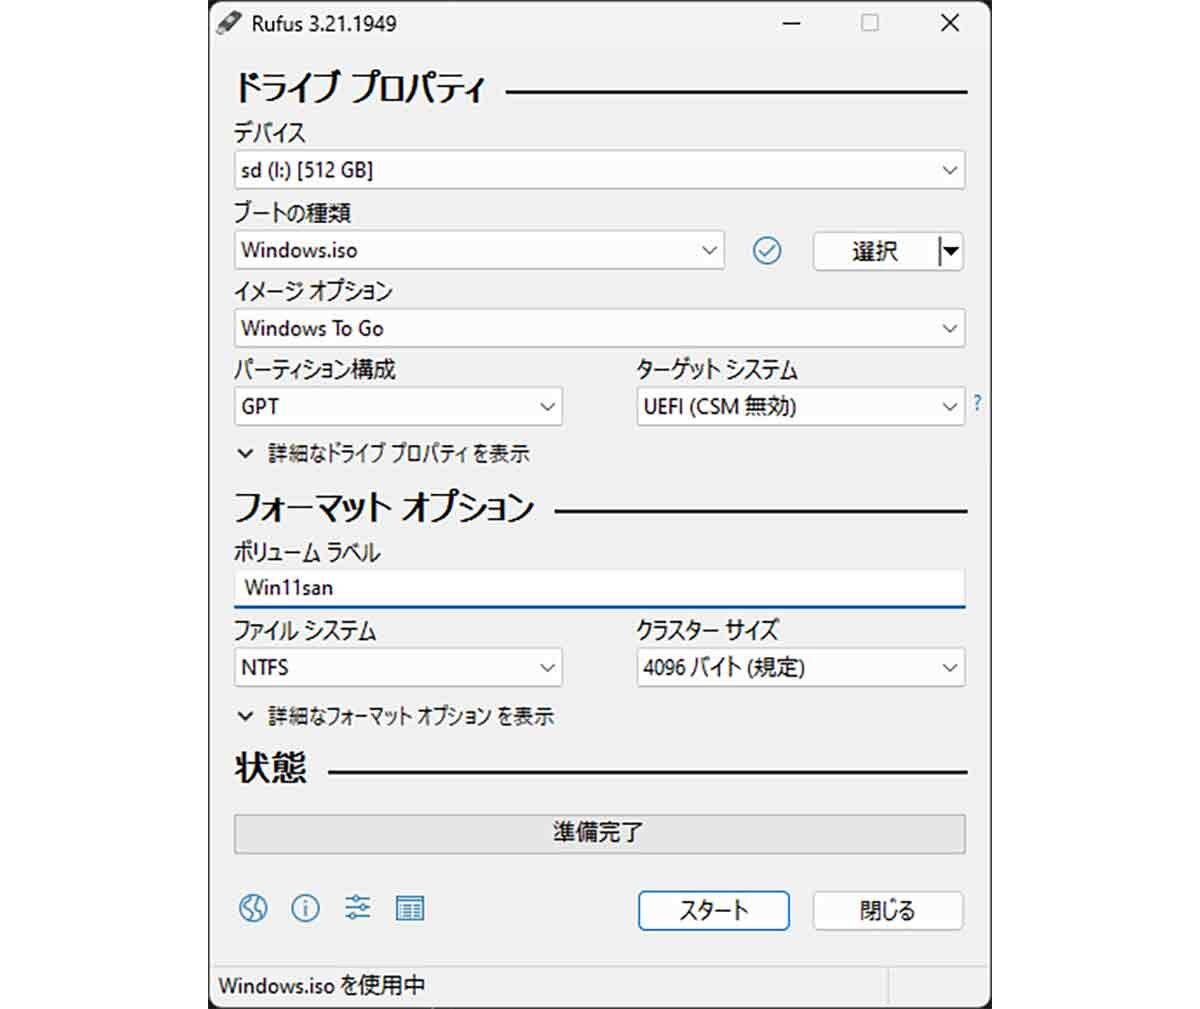Click the フォーマット オプション heading

[x=384, y=508]
